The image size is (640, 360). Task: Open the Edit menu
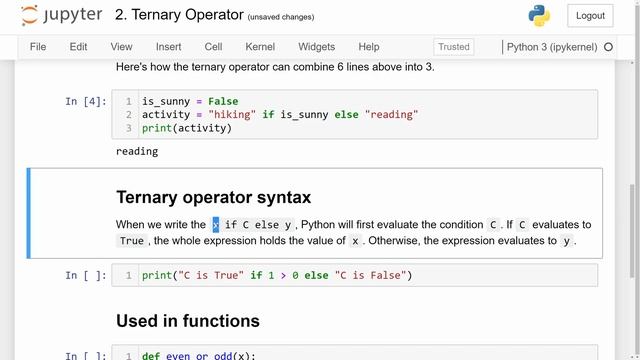tap(78, 47)
